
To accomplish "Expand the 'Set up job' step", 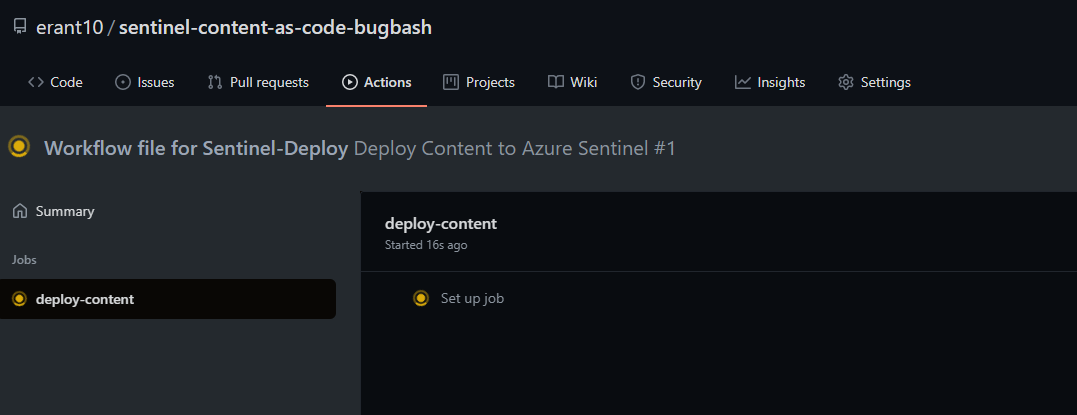I will click(x=473, y=298).
